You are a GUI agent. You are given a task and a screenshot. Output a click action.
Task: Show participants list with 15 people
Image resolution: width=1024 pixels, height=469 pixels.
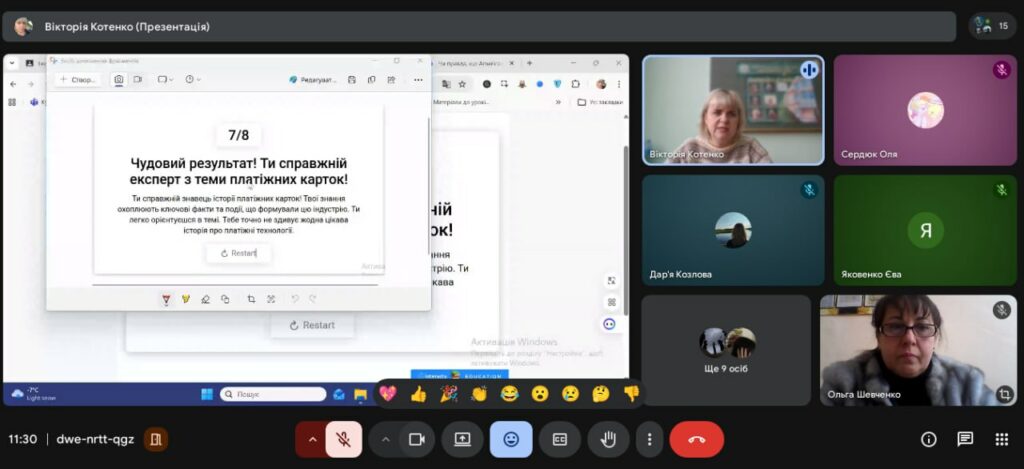992,26
